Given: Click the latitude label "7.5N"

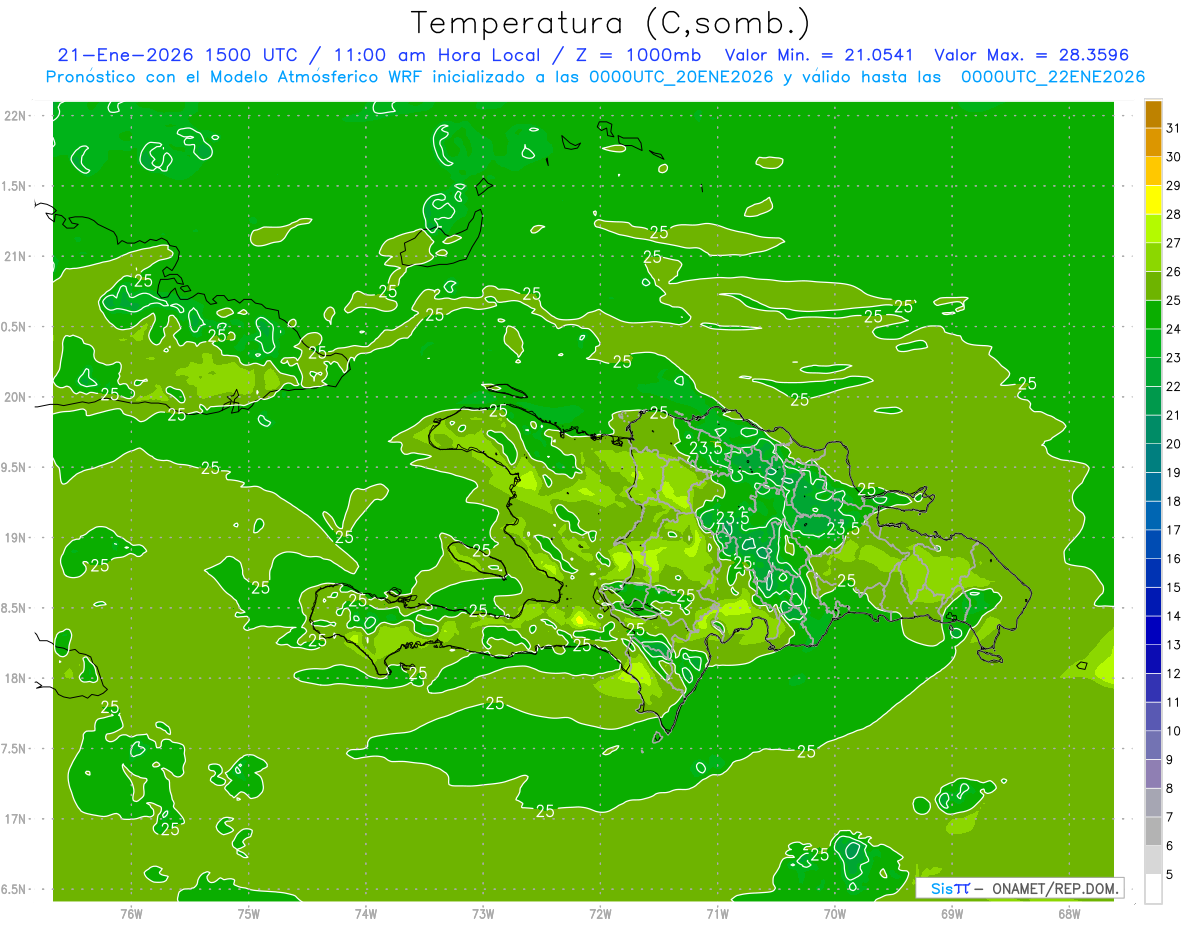Looking at the screenshot, I should tap(15, 749).
